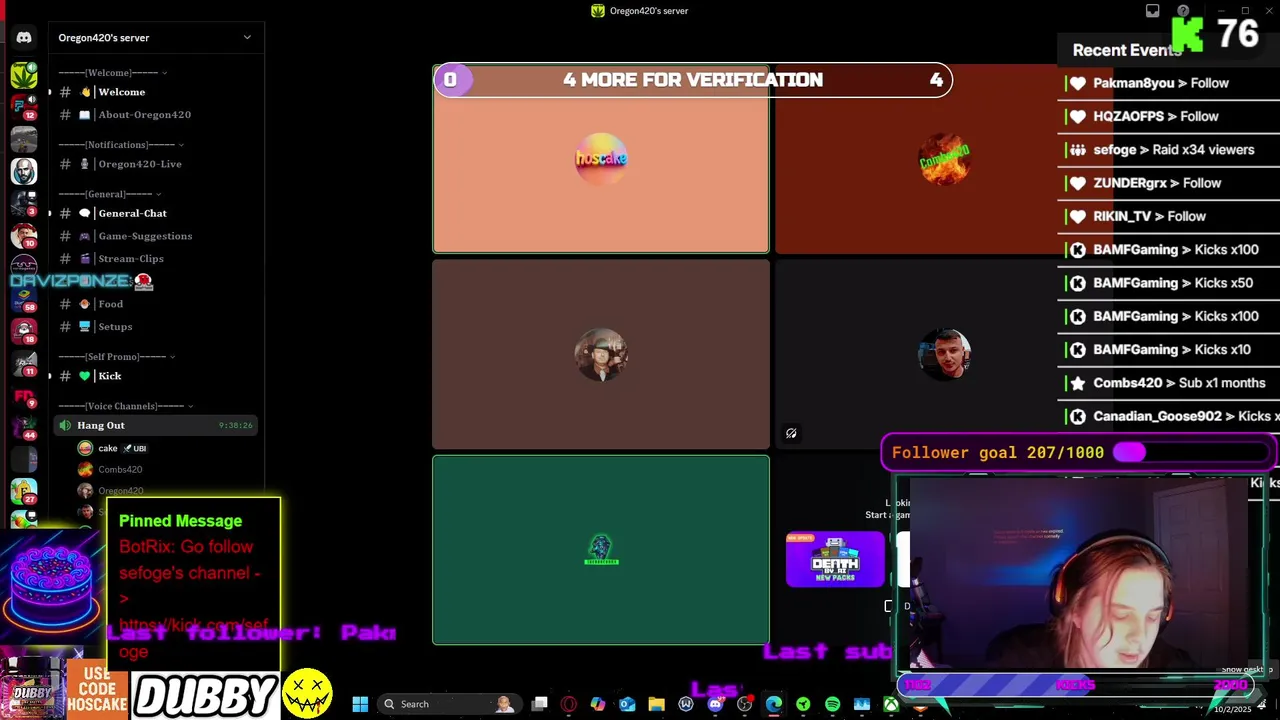1280x720 pixels.
Task: Open Discord taskbar icon
Action: tap(715, 704)
